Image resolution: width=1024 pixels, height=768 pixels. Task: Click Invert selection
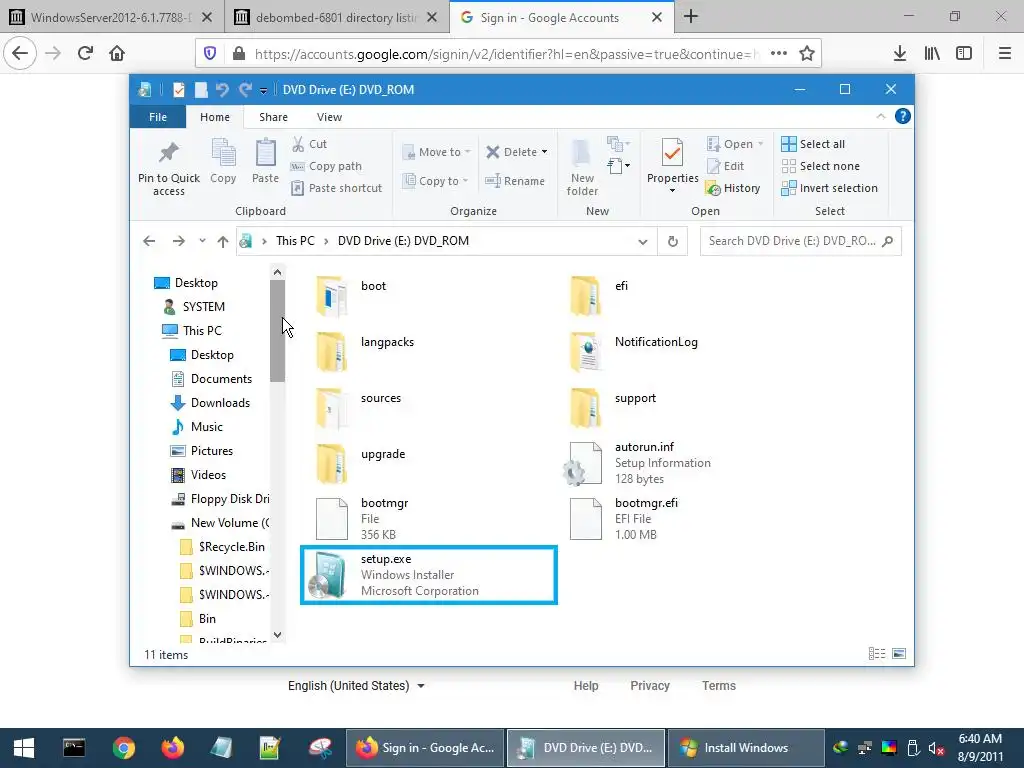[829, 188]
